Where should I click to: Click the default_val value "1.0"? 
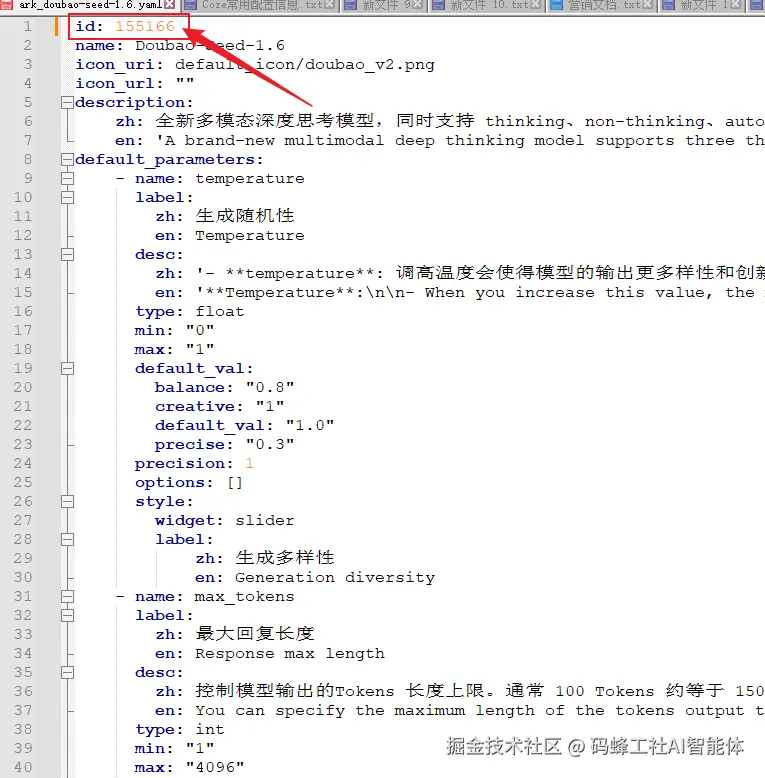tap(310, 426)
